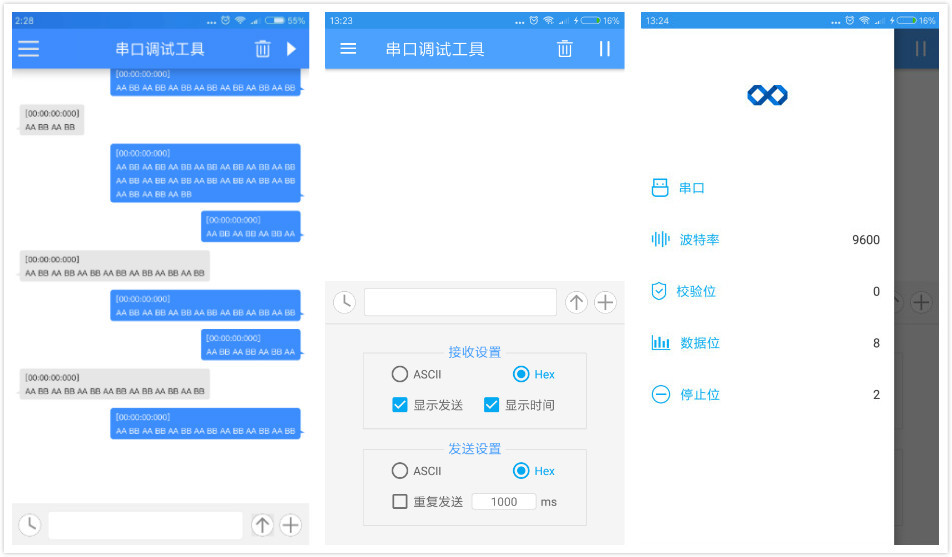
Task: Focus message input field in left screen
Action: click(146, 525)
